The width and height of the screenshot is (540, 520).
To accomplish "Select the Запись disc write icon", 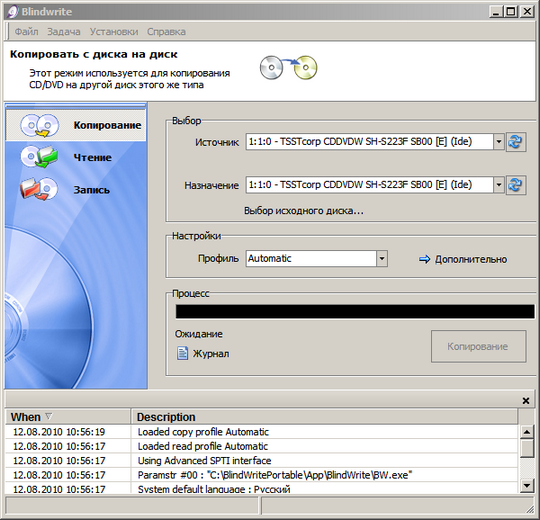I will (x=39, y=189).
